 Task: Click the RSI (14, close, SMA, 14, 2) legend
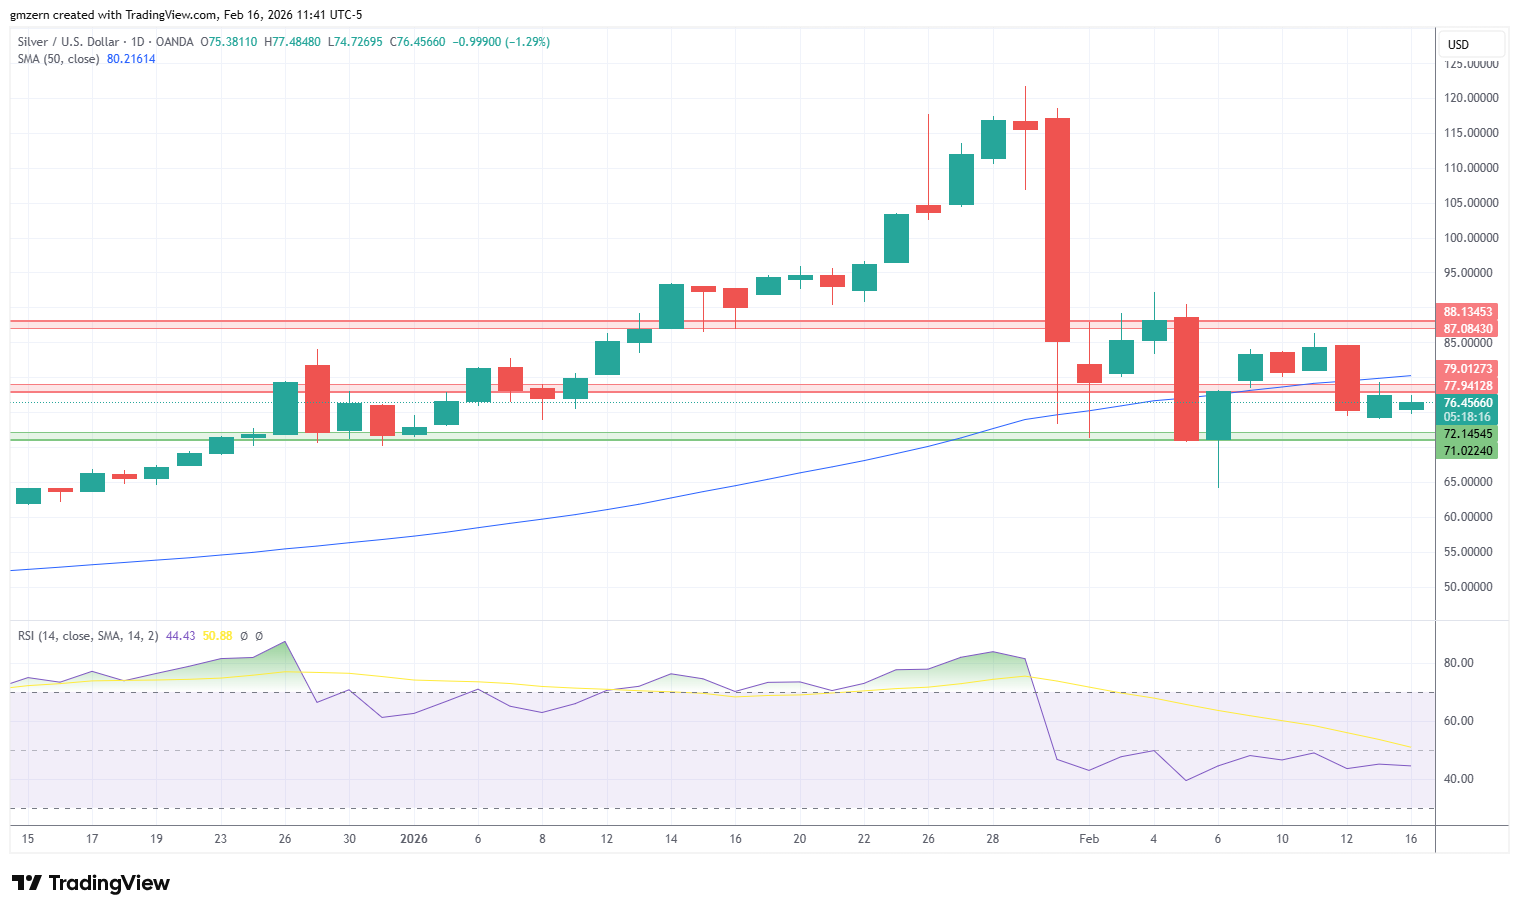(x=88, y=636)
